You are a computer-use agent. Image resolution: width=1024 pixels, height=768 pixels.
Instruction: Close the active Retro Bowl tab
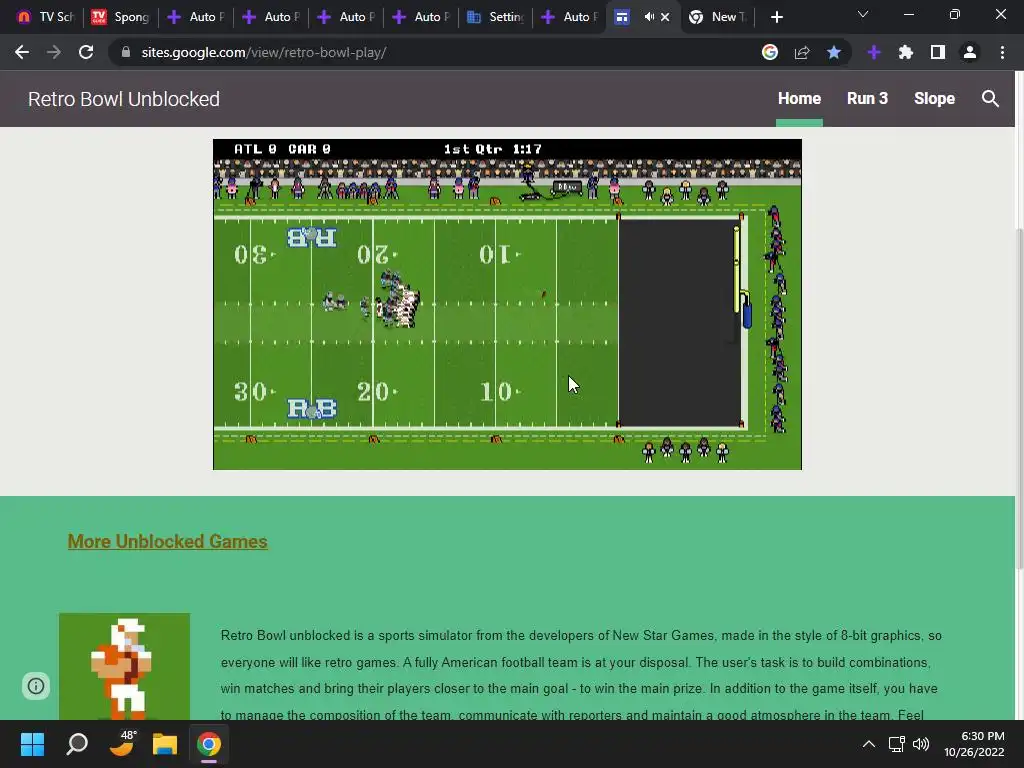click(x=665, y=17)
